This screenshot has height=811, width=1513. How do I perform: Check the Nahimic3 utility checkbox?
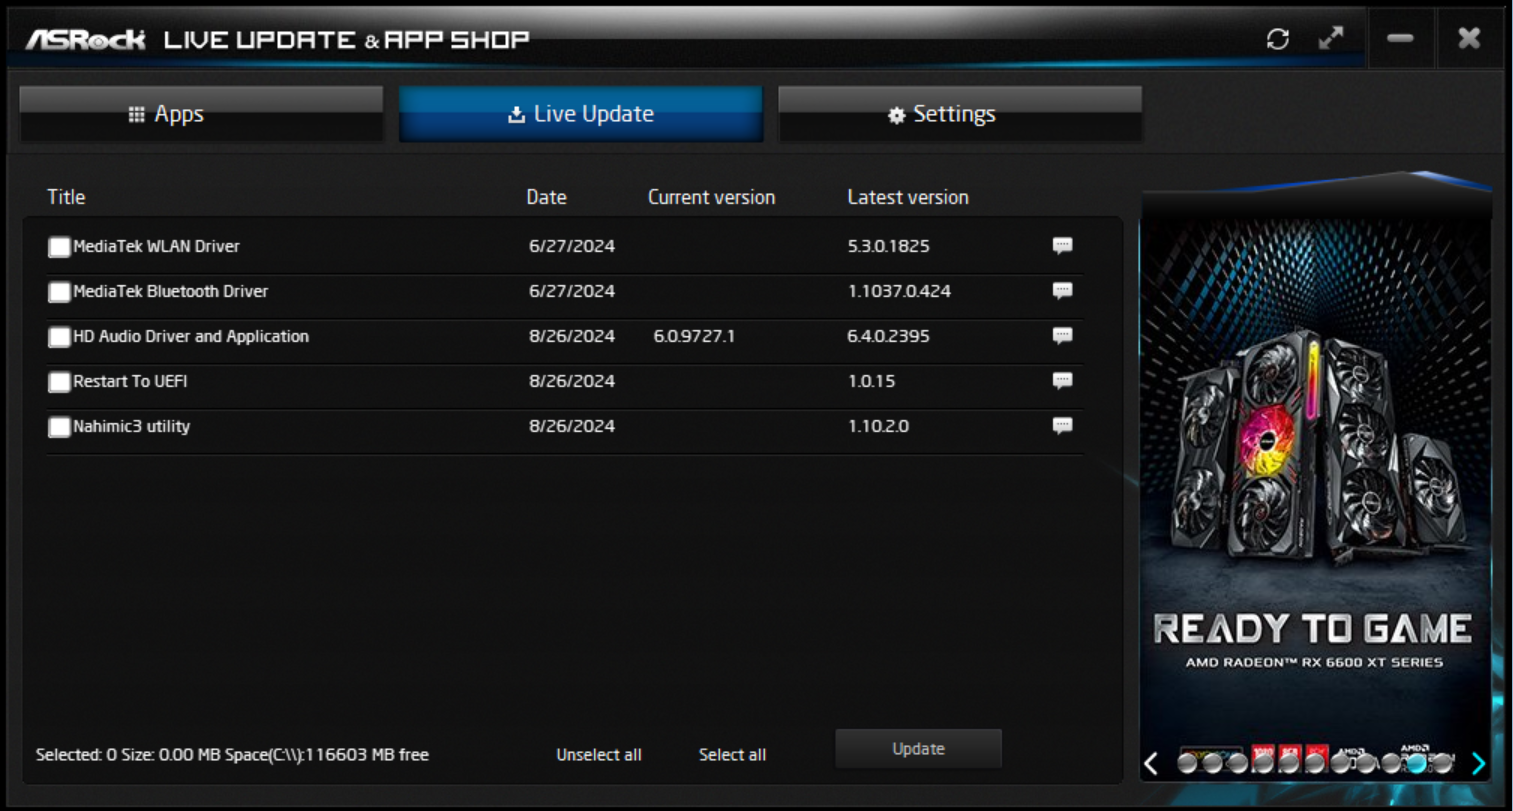(x=58, y=426)
